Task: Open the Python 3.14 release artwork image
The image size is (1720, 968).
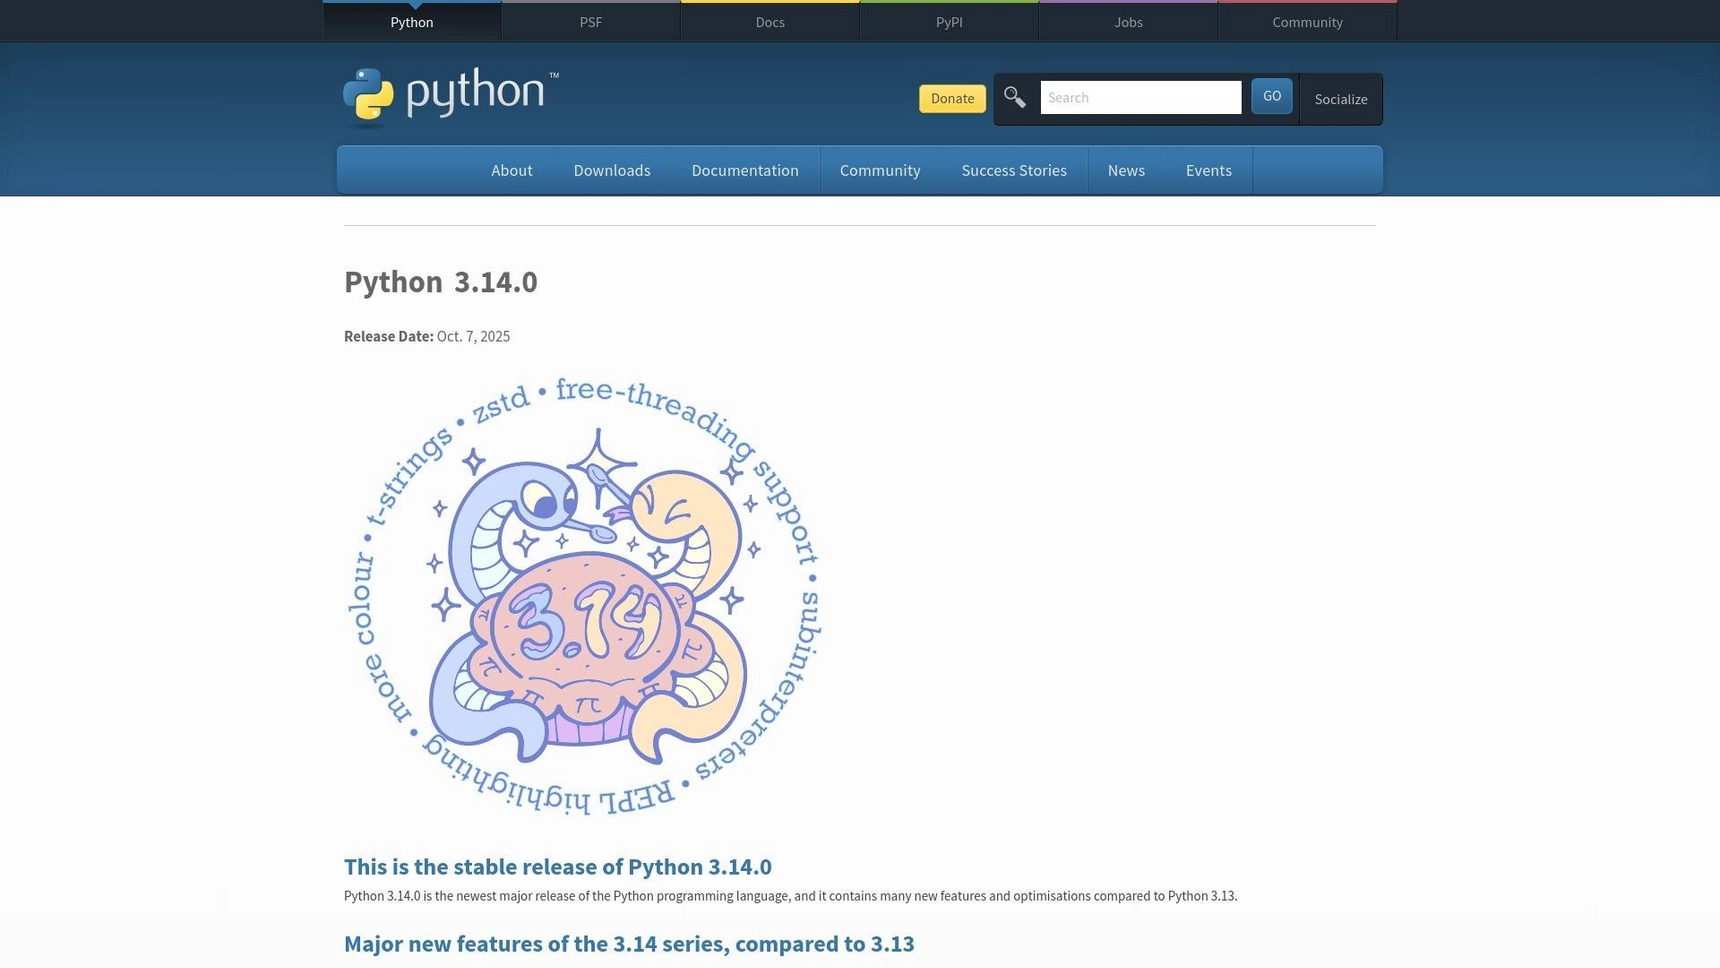Action: [586, 596]
